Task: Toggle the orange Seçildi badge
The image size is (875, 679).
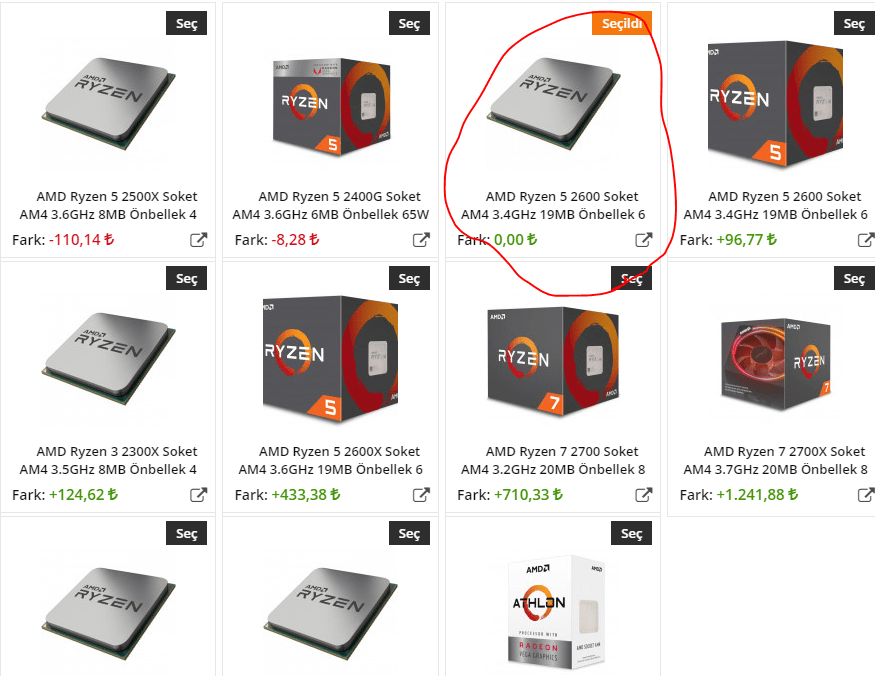Action: pyautogui.click(x=622, y=23)
